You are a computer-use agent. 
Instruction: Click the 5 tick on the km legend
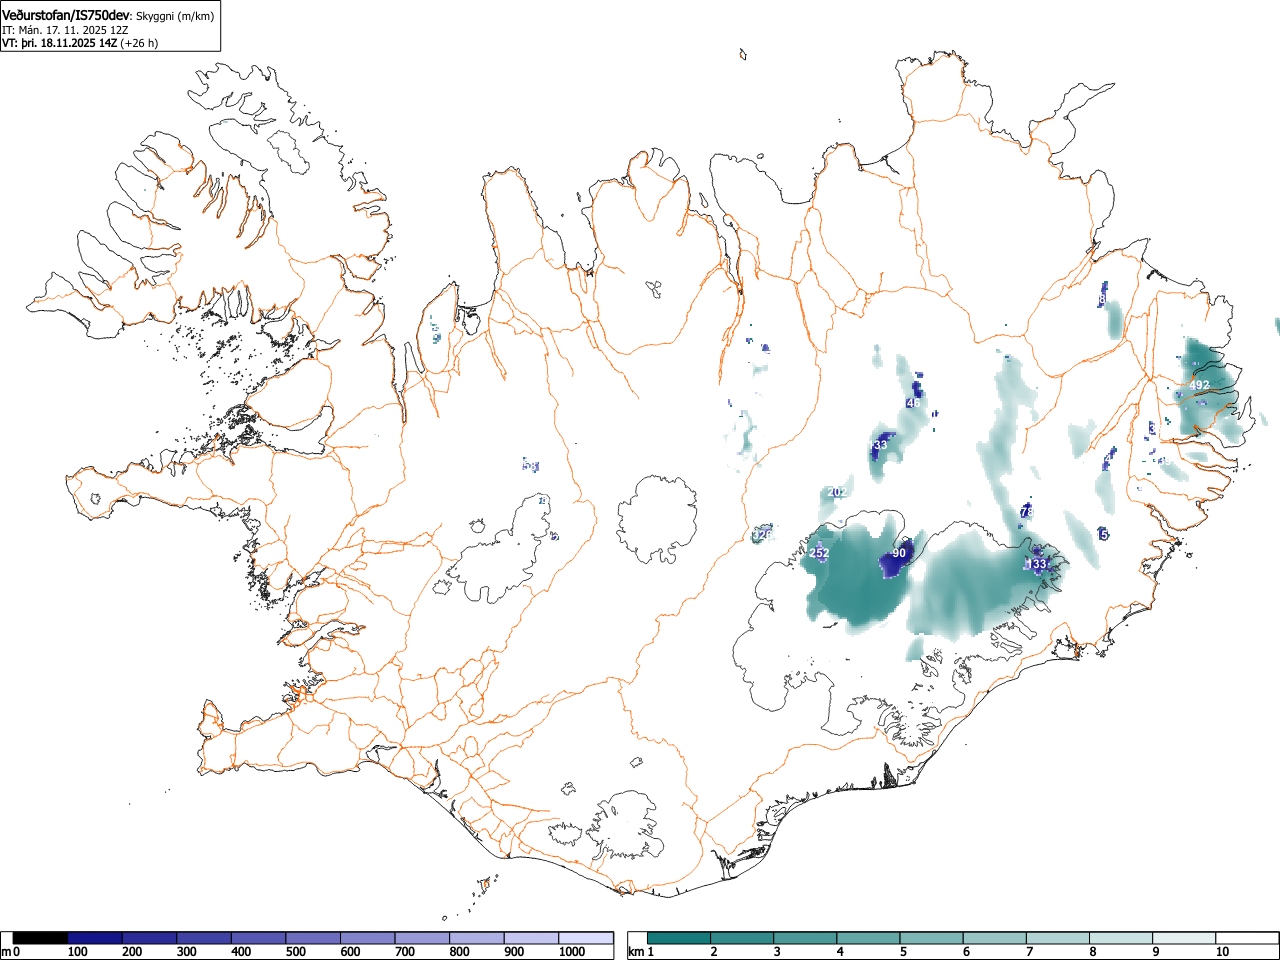point(903,952)
